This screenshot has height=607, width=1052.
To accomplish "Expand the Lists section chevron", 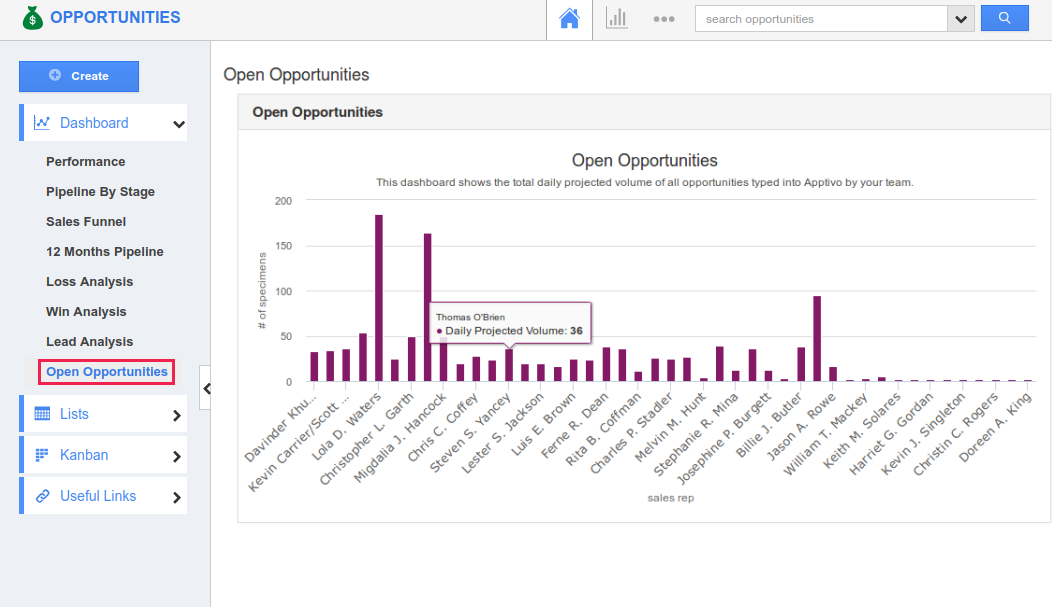I will tap(177, 415).
